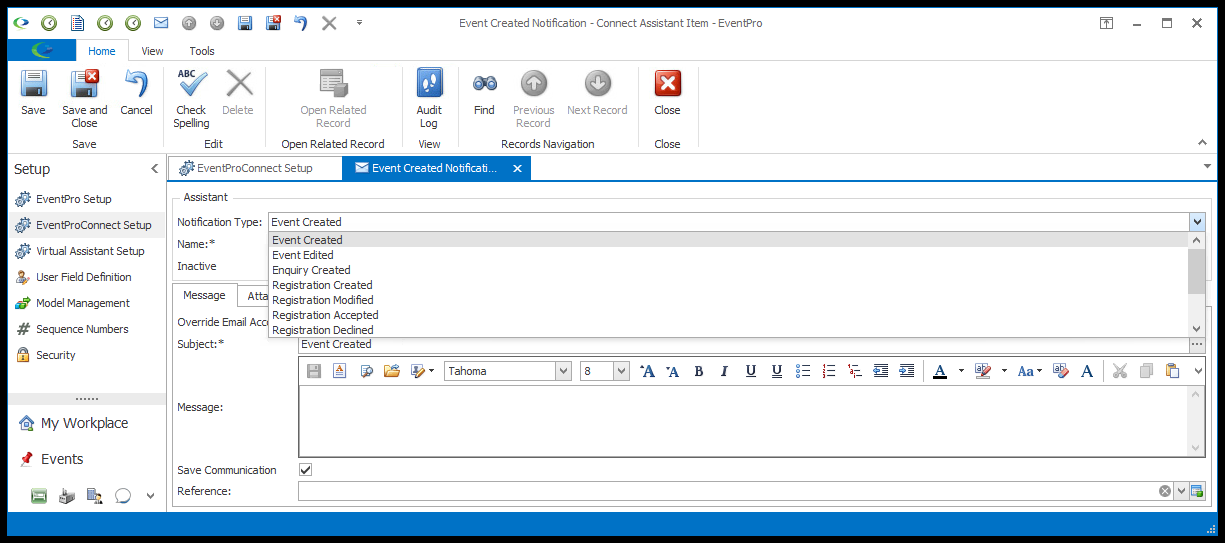Click the open folder icon in editor toolbar
The width and height of the screenshot is (1225, 543).
coord(391,371)
